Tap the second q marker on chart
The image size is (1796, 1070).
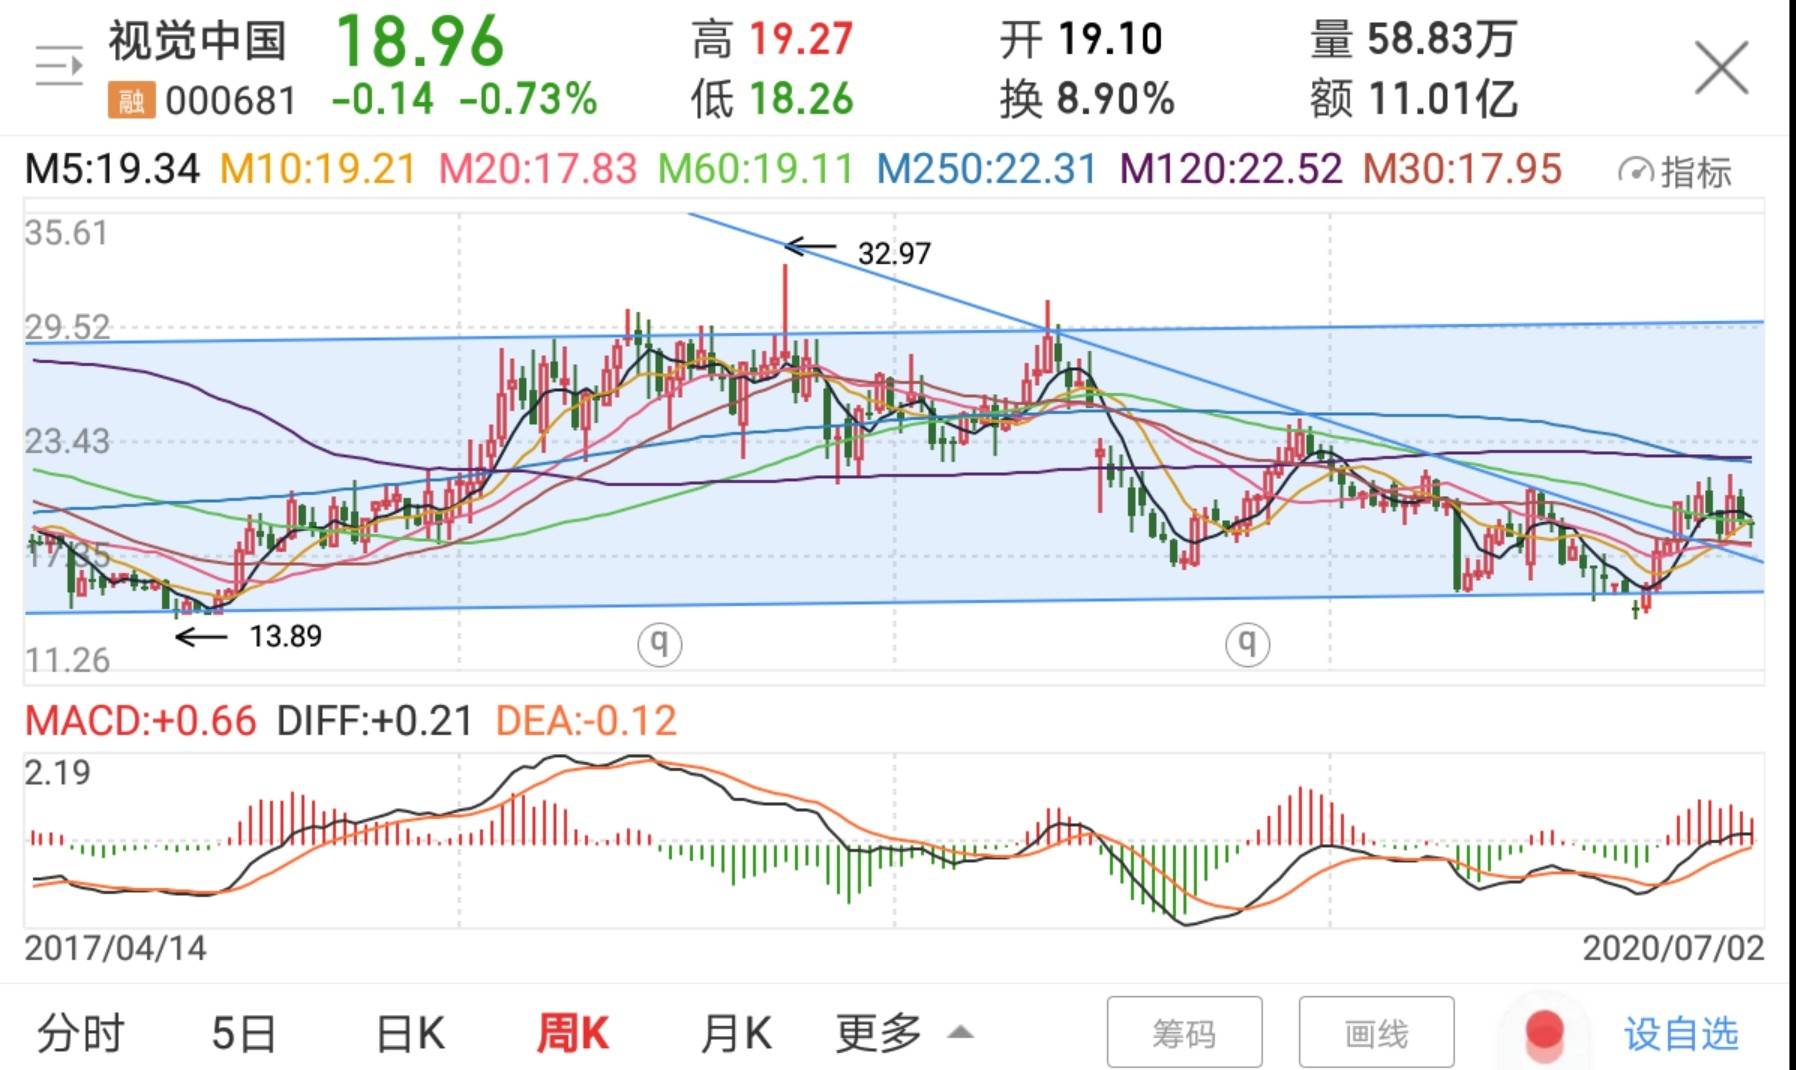click(x=1248, y=643)
